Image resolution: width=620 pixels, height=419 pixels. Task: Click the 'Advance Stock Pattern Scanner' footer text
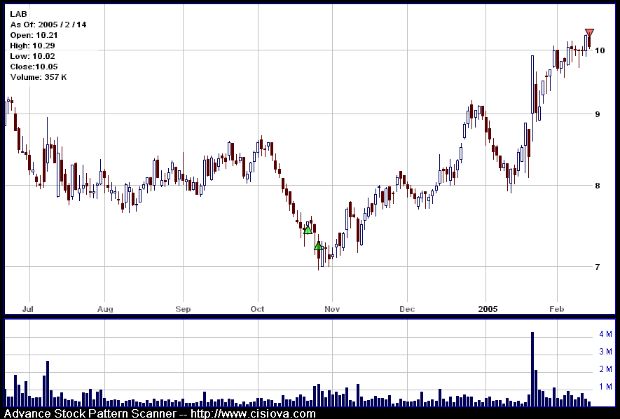pyautogui.click(x=90, y=414)
